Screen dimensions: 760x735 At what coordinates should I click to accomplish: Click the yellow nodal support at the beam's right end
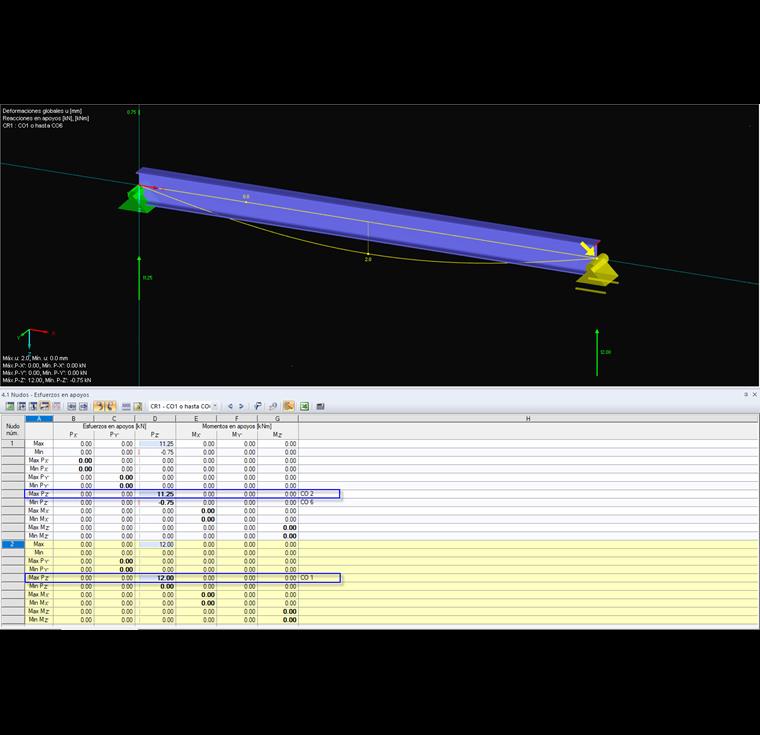tap(598, 272)
